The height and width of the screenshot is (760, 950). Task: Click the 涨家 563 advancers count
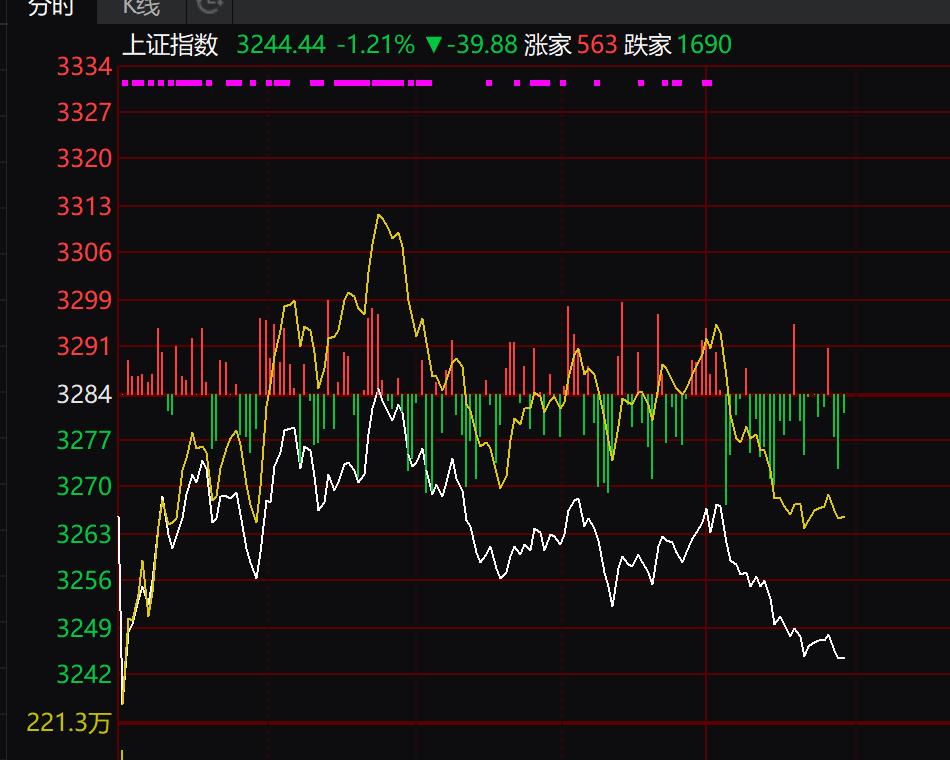pos(571,45)
